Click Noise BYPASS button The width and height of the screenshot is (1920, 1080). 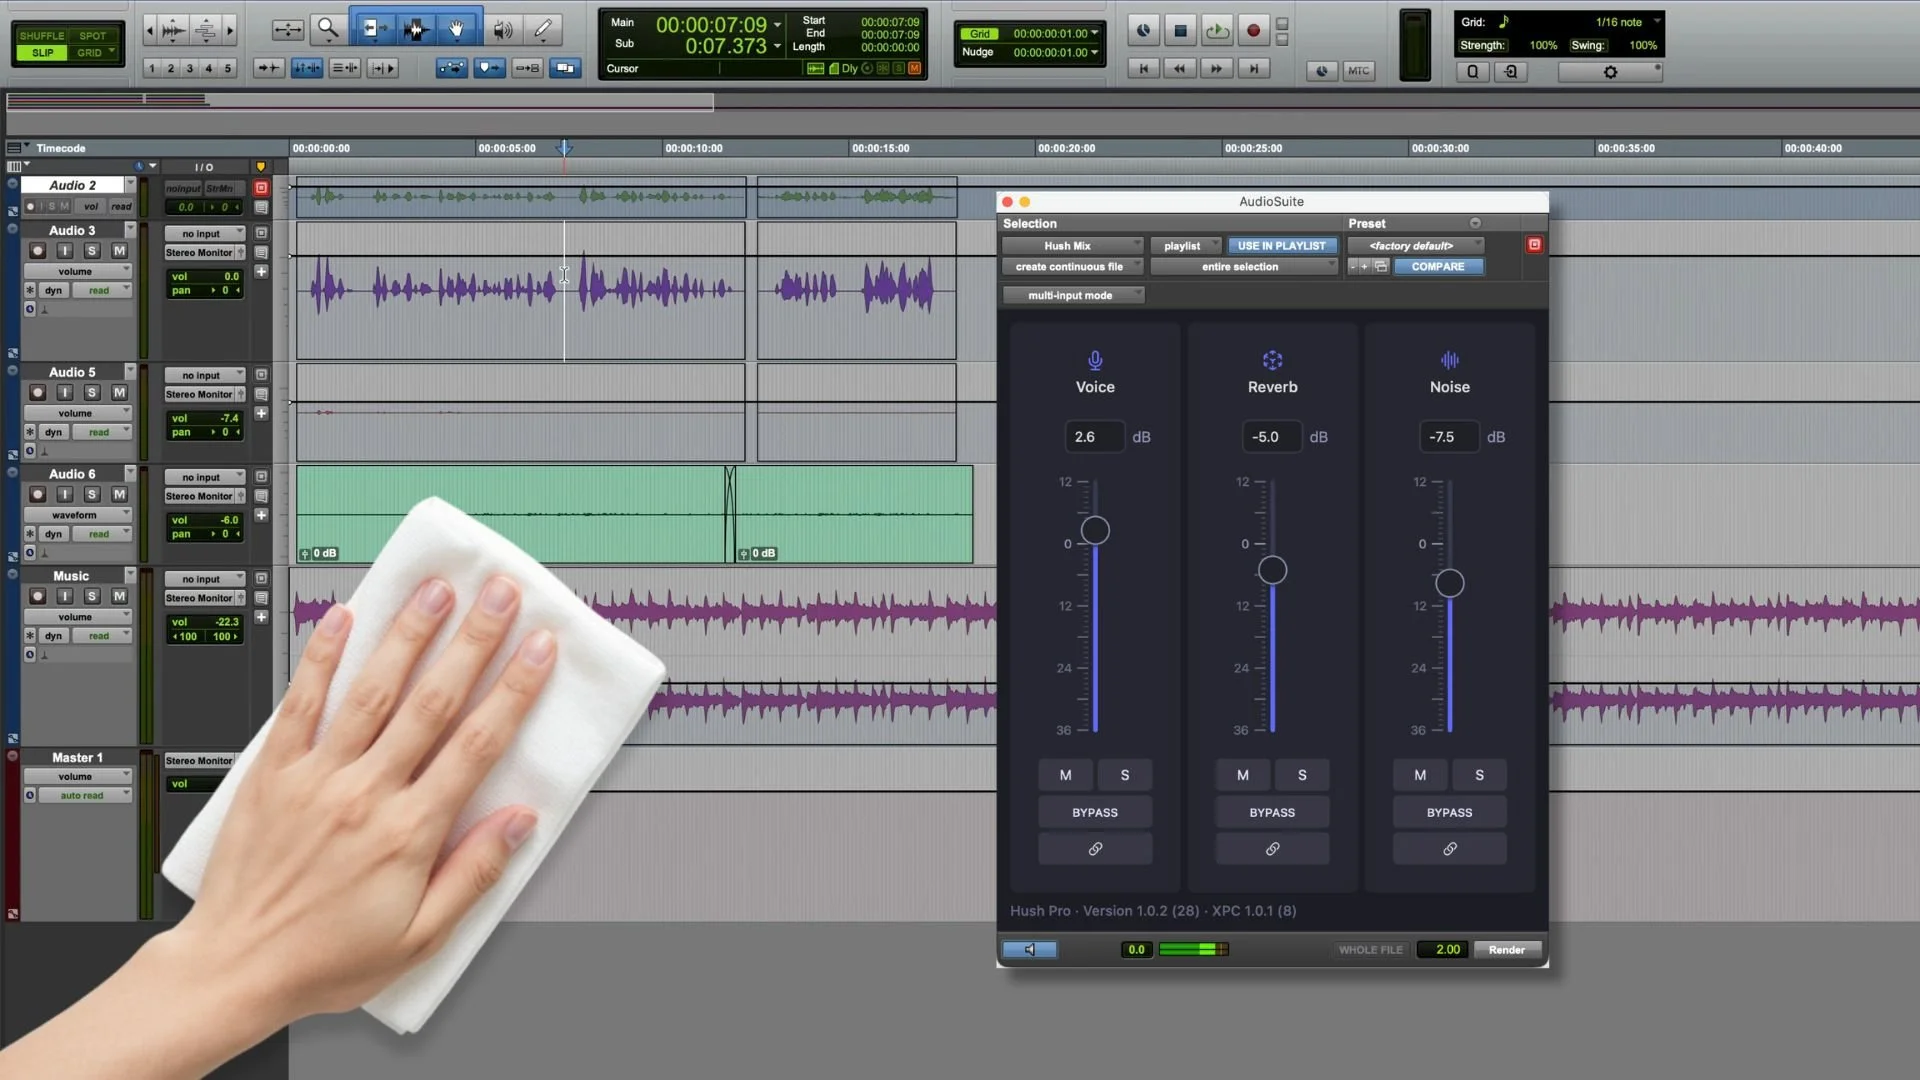1449,813
